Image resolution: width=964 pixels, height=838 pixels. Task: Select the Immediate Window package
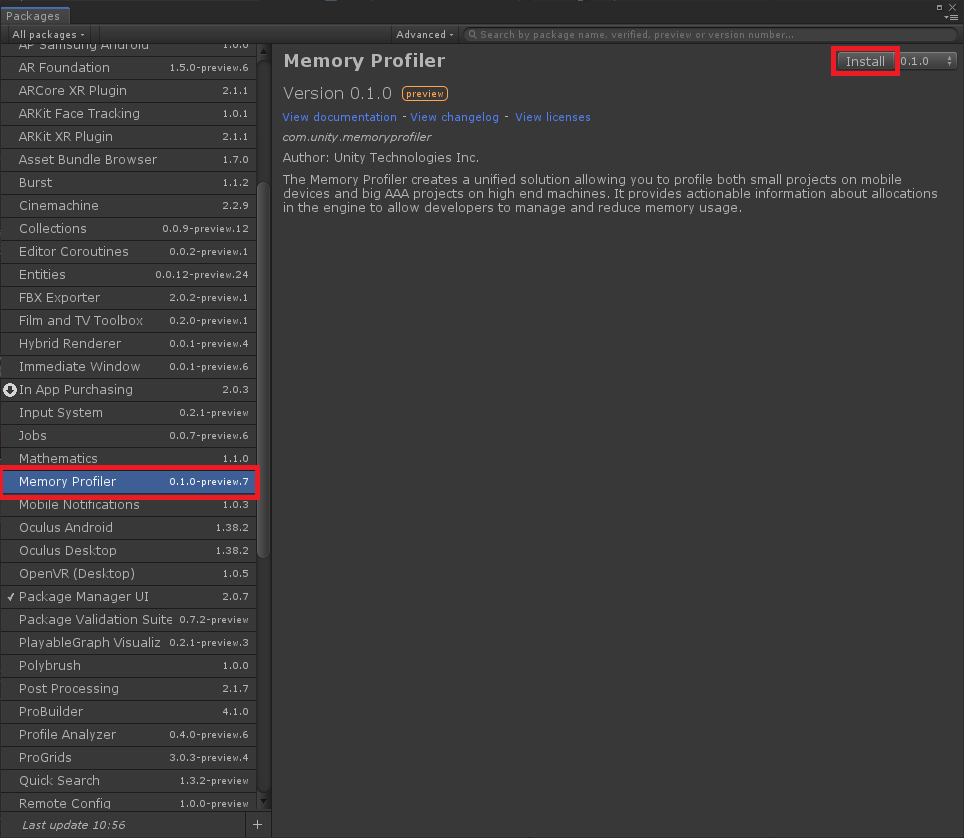coord(128,366)
